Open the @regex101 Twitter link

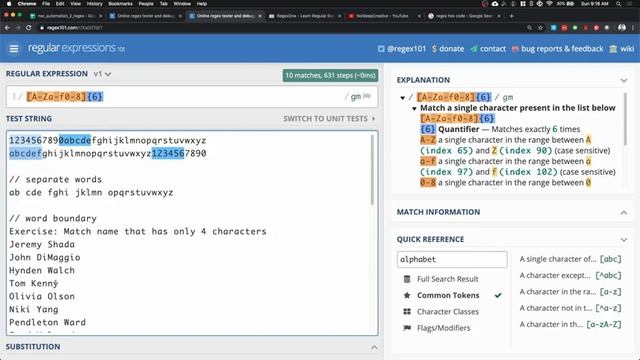[x=402, y=49]
